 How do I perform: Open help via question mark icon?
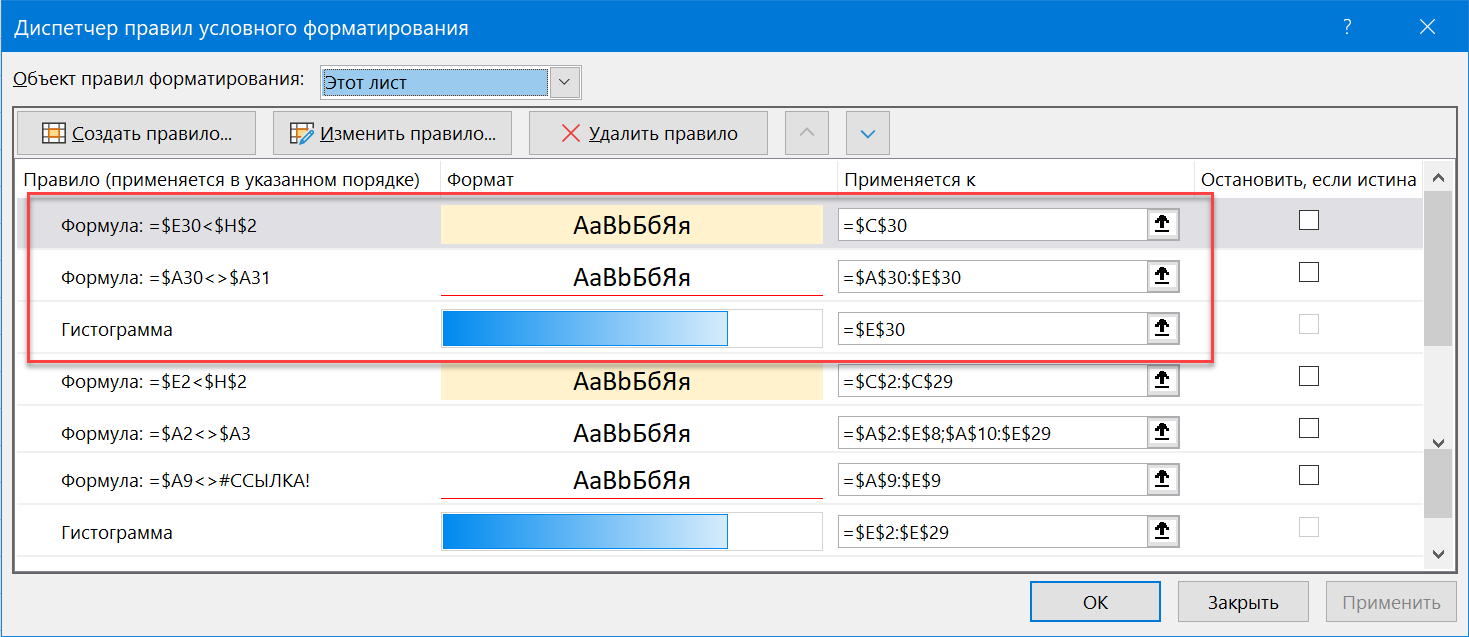(1347, 28)
